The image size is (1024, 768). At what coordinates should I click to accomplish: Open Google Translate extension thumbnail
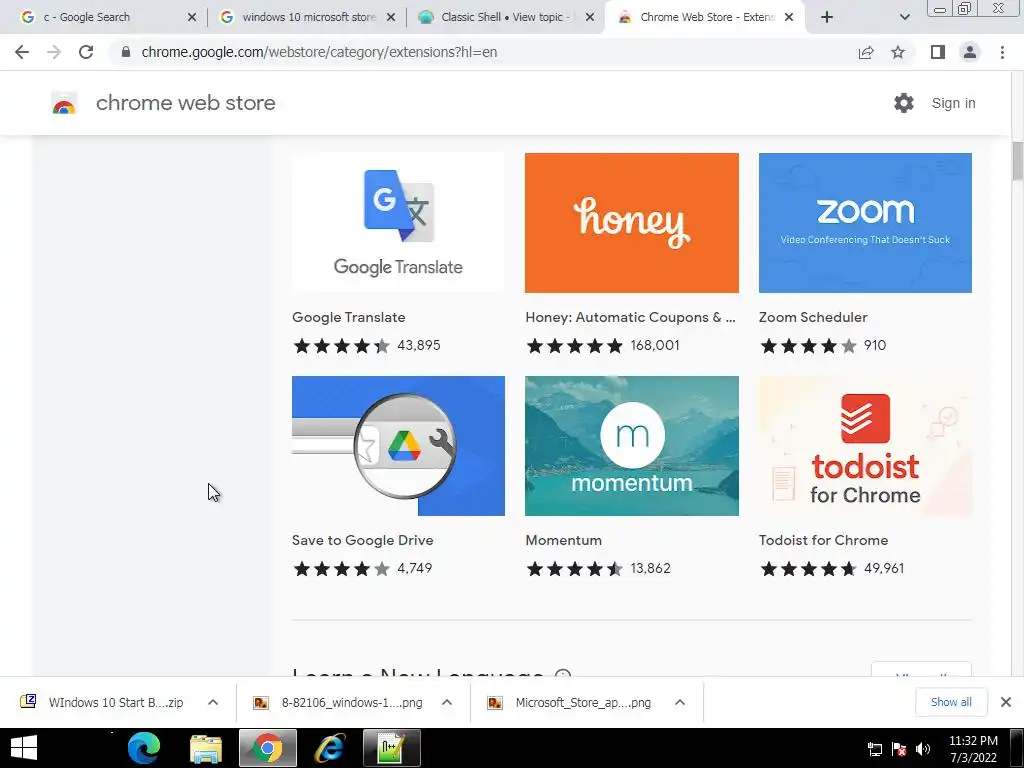pos(398,223)
